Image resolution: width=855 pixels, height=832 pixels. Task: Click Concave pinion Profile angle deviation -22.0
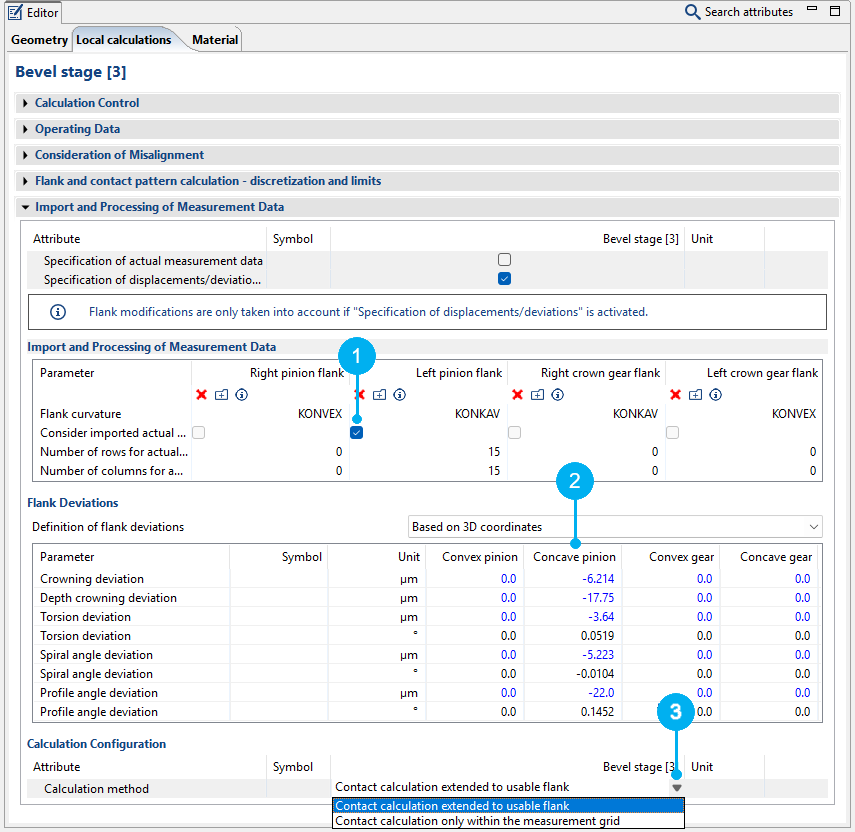pyautogui.click(x=600, y=692)
